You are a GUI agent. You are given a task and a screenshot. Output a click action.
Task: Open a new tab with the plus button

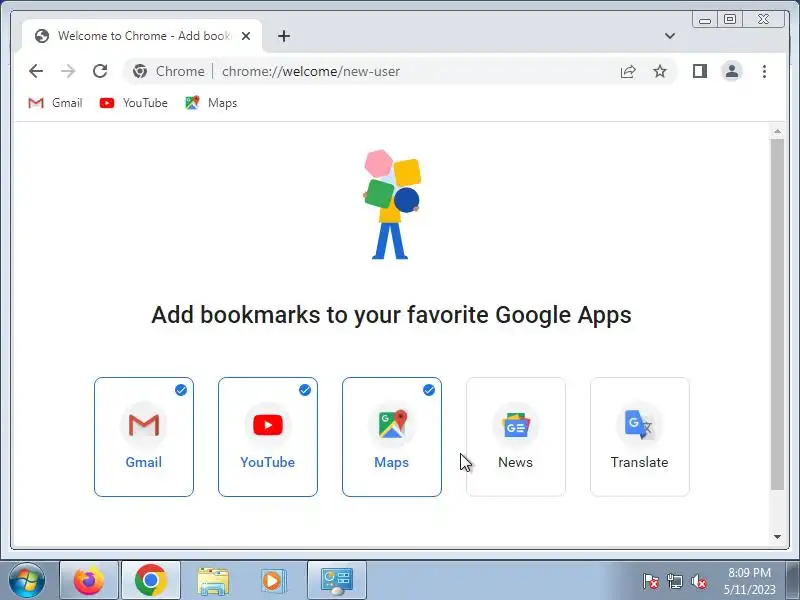coord(284,36)
